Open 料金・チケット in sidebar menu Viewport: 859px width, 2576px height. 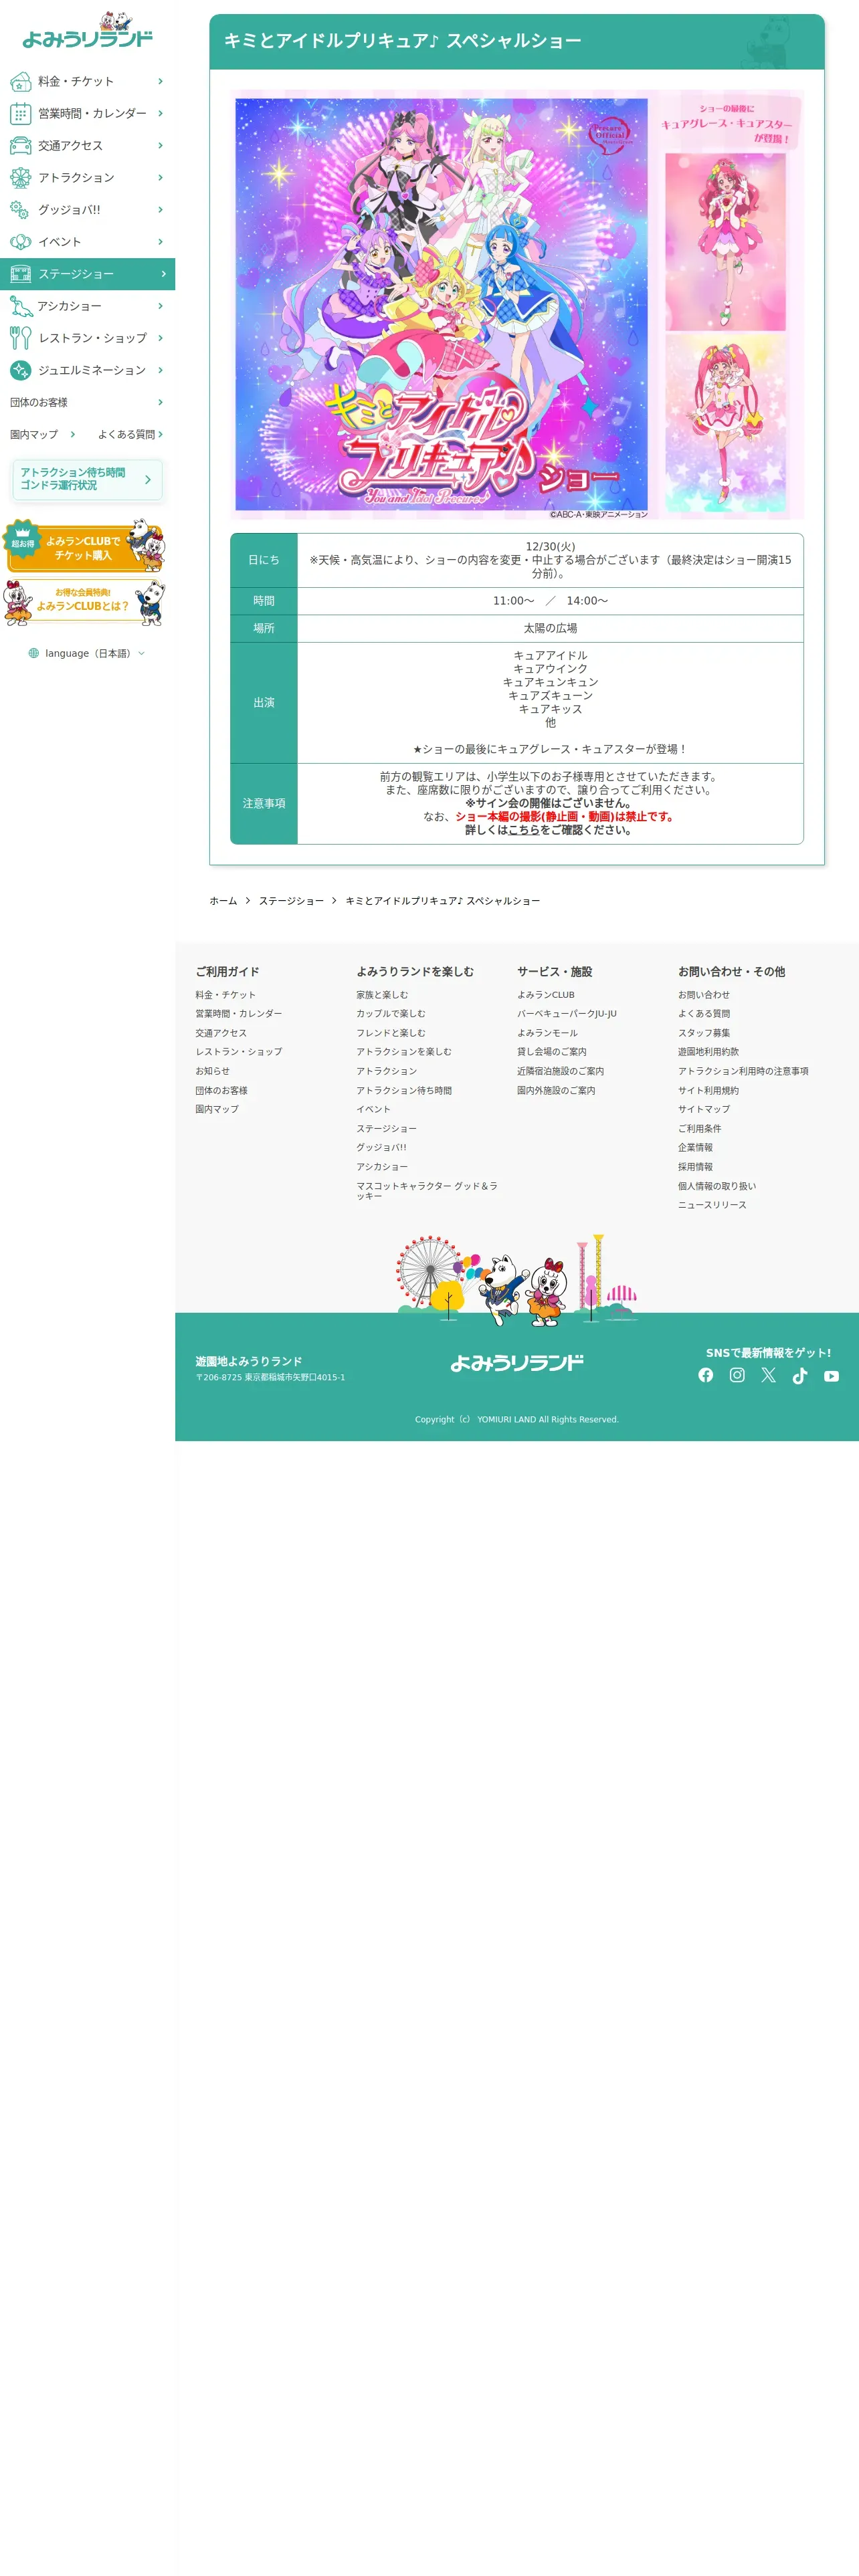(x=87, y=81)
